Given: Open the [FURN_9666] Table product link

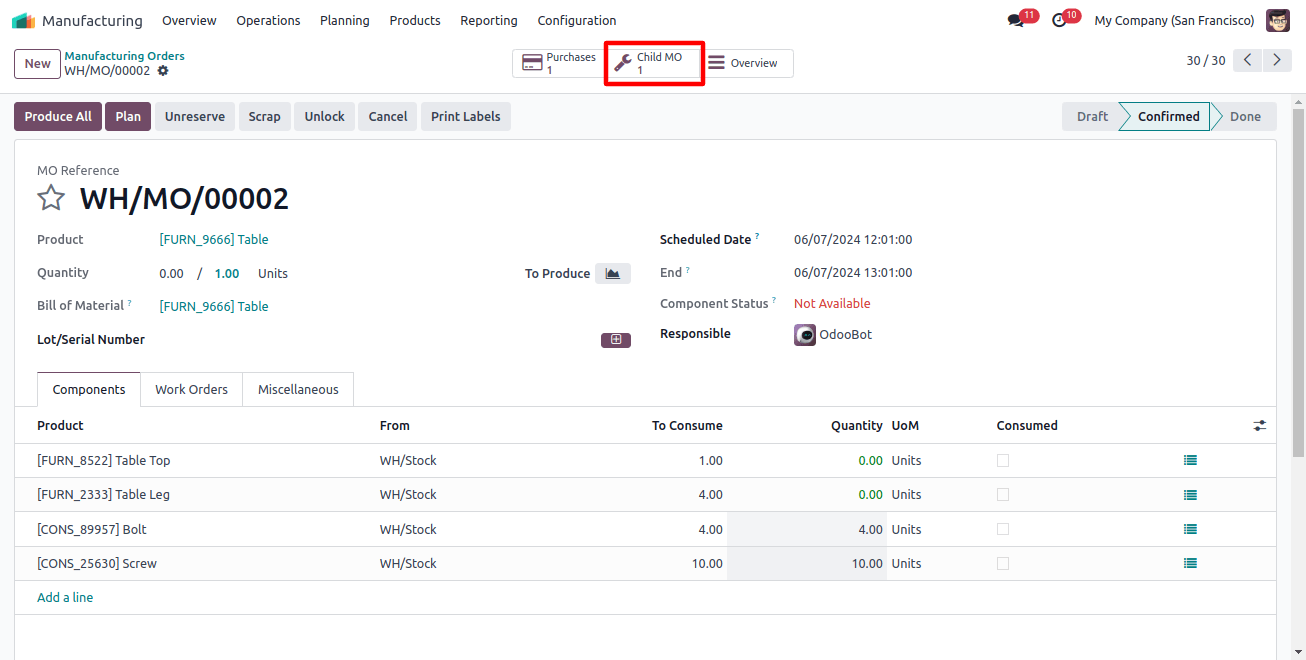Looking at the screenshot, I should (x=214, y=240).
